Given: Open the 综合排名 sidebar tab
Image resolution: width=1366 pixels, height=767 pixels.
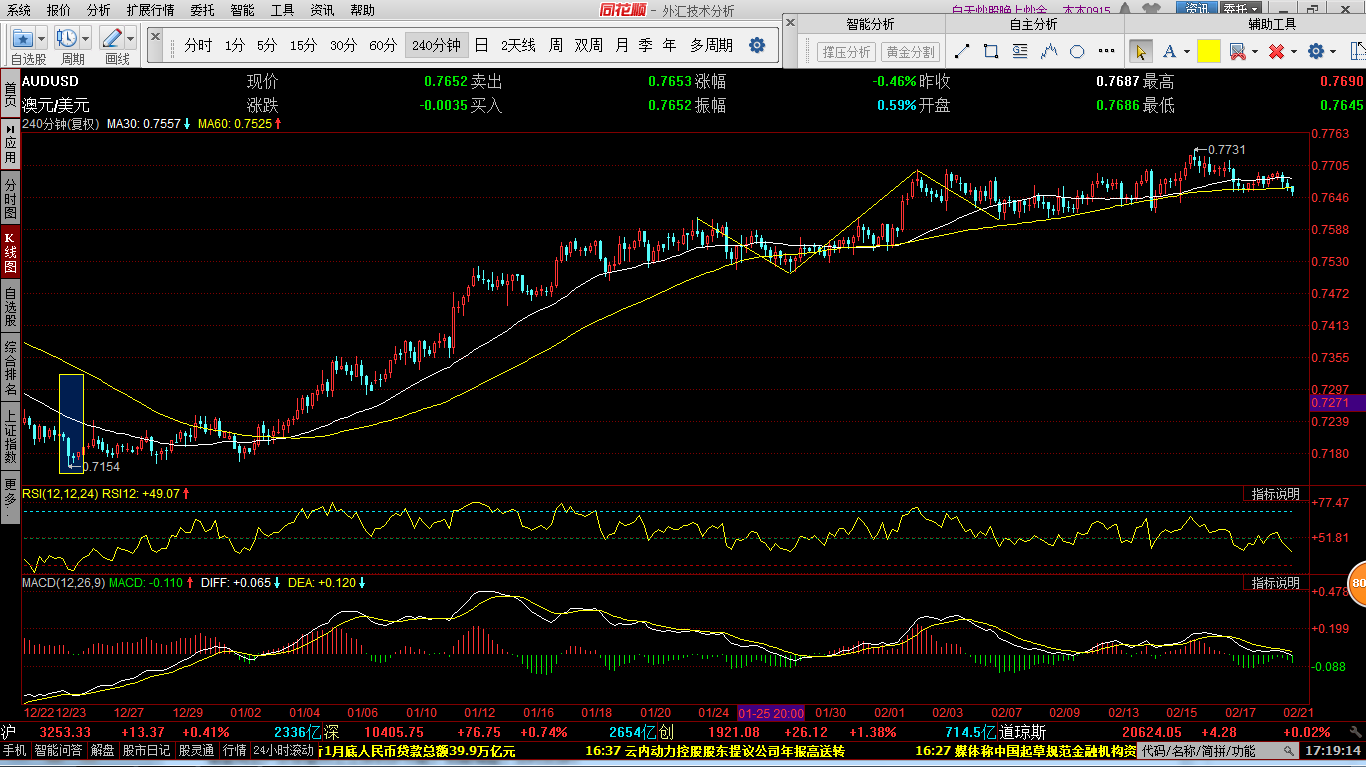Looking at the screenshot, I should 10,367.
